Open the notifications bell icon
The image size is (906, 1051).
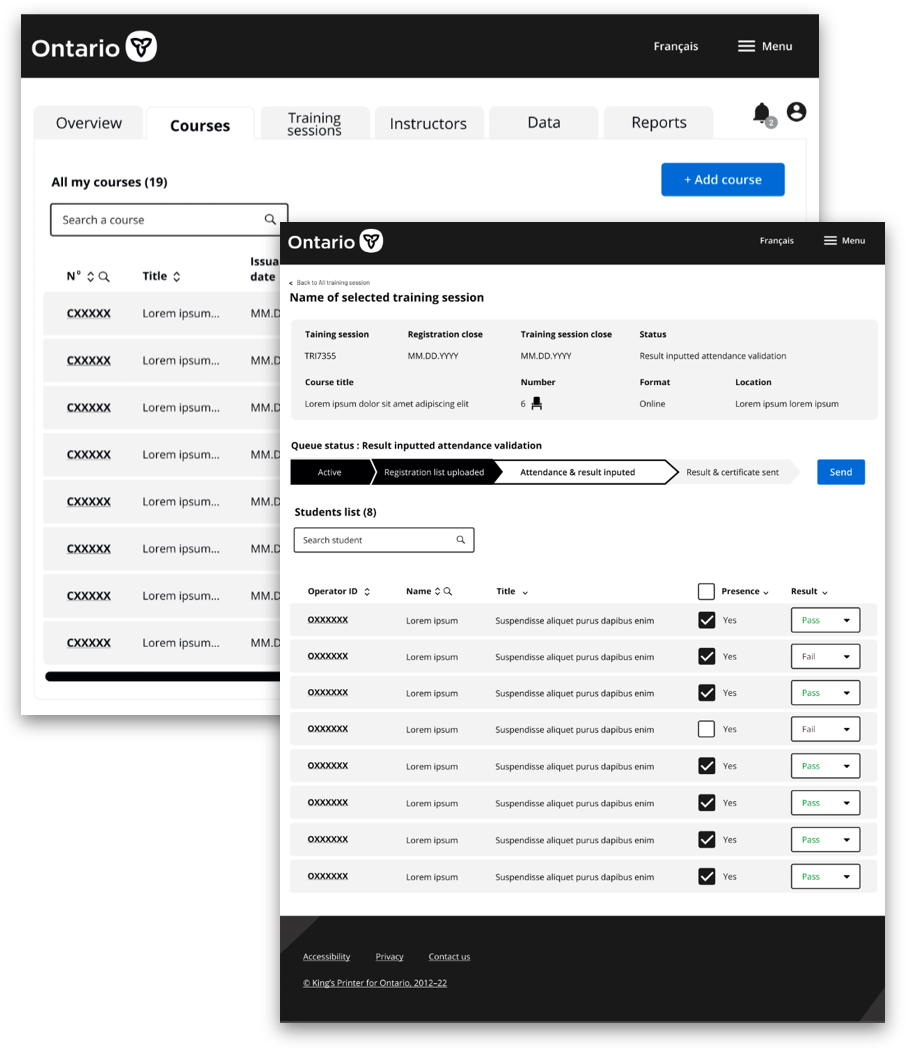click(762, 113)
